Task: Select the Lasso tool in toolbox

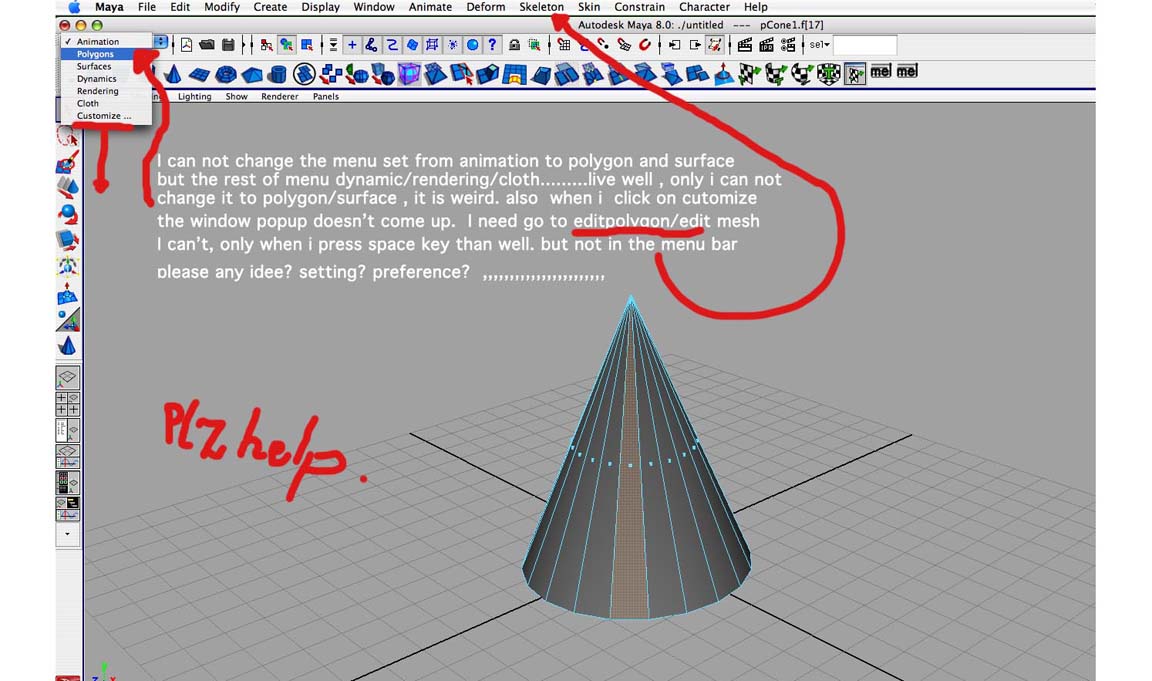Action: (x=68, y=137)
